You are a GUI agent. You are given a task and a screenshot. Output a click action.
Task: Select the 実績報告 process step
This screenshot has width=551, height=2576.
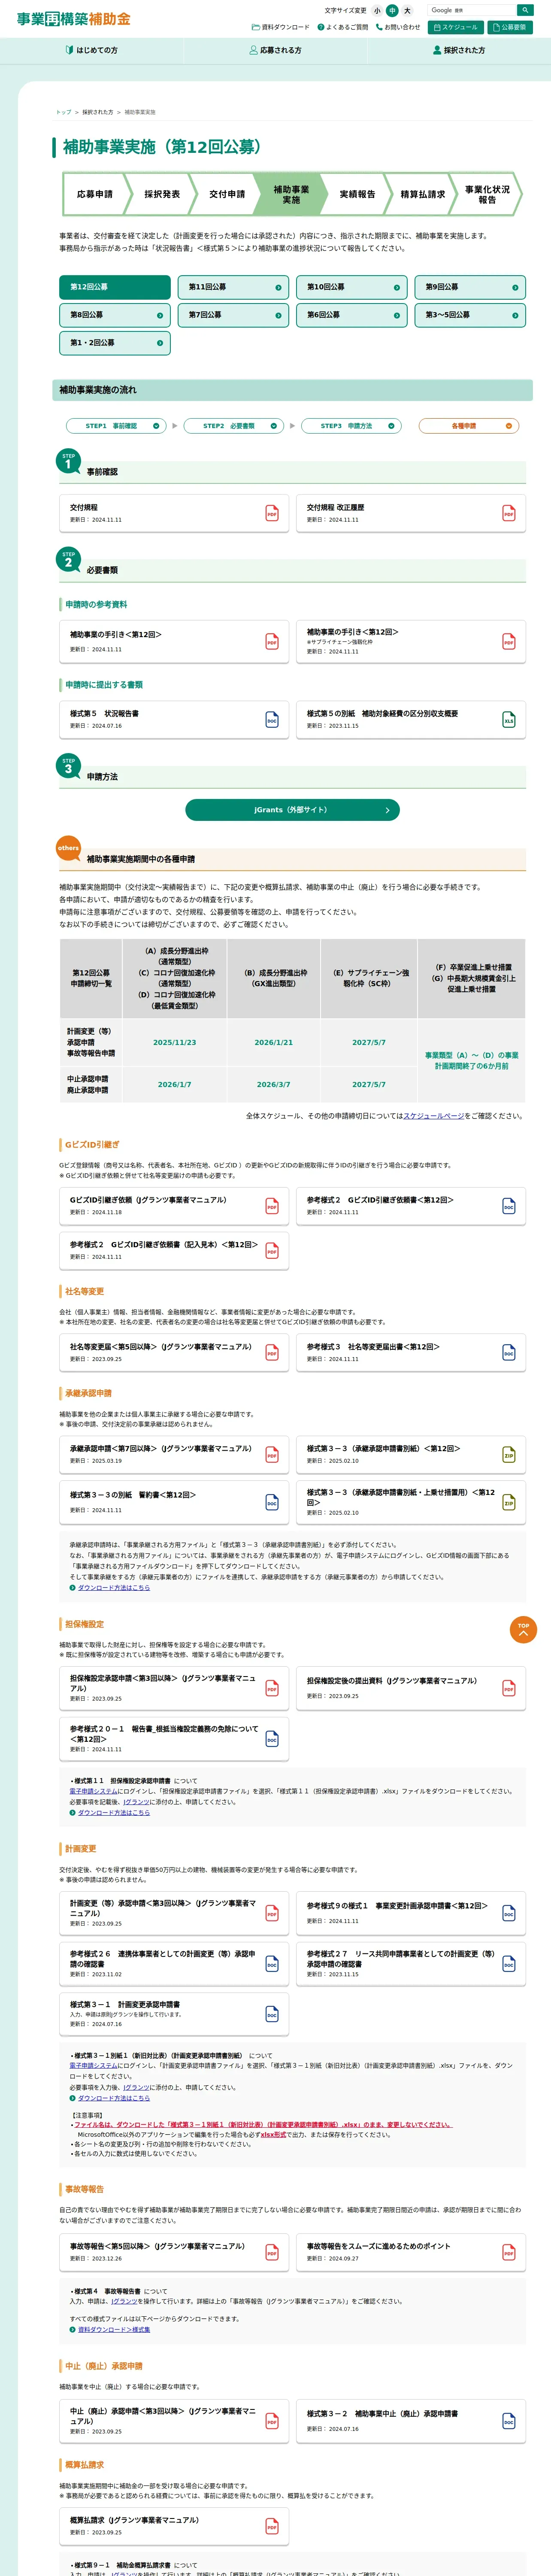[357, 194]
